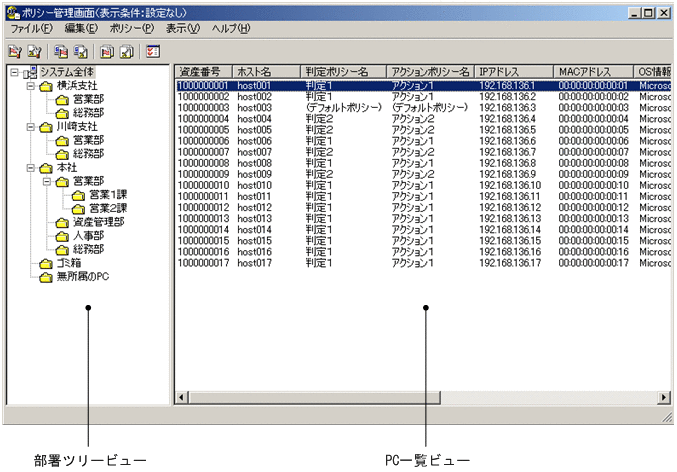Open the ポリシー(P) menu
The width and height of the screenshot is (677, 472).
pyautogui.click(x=133, y=29)
